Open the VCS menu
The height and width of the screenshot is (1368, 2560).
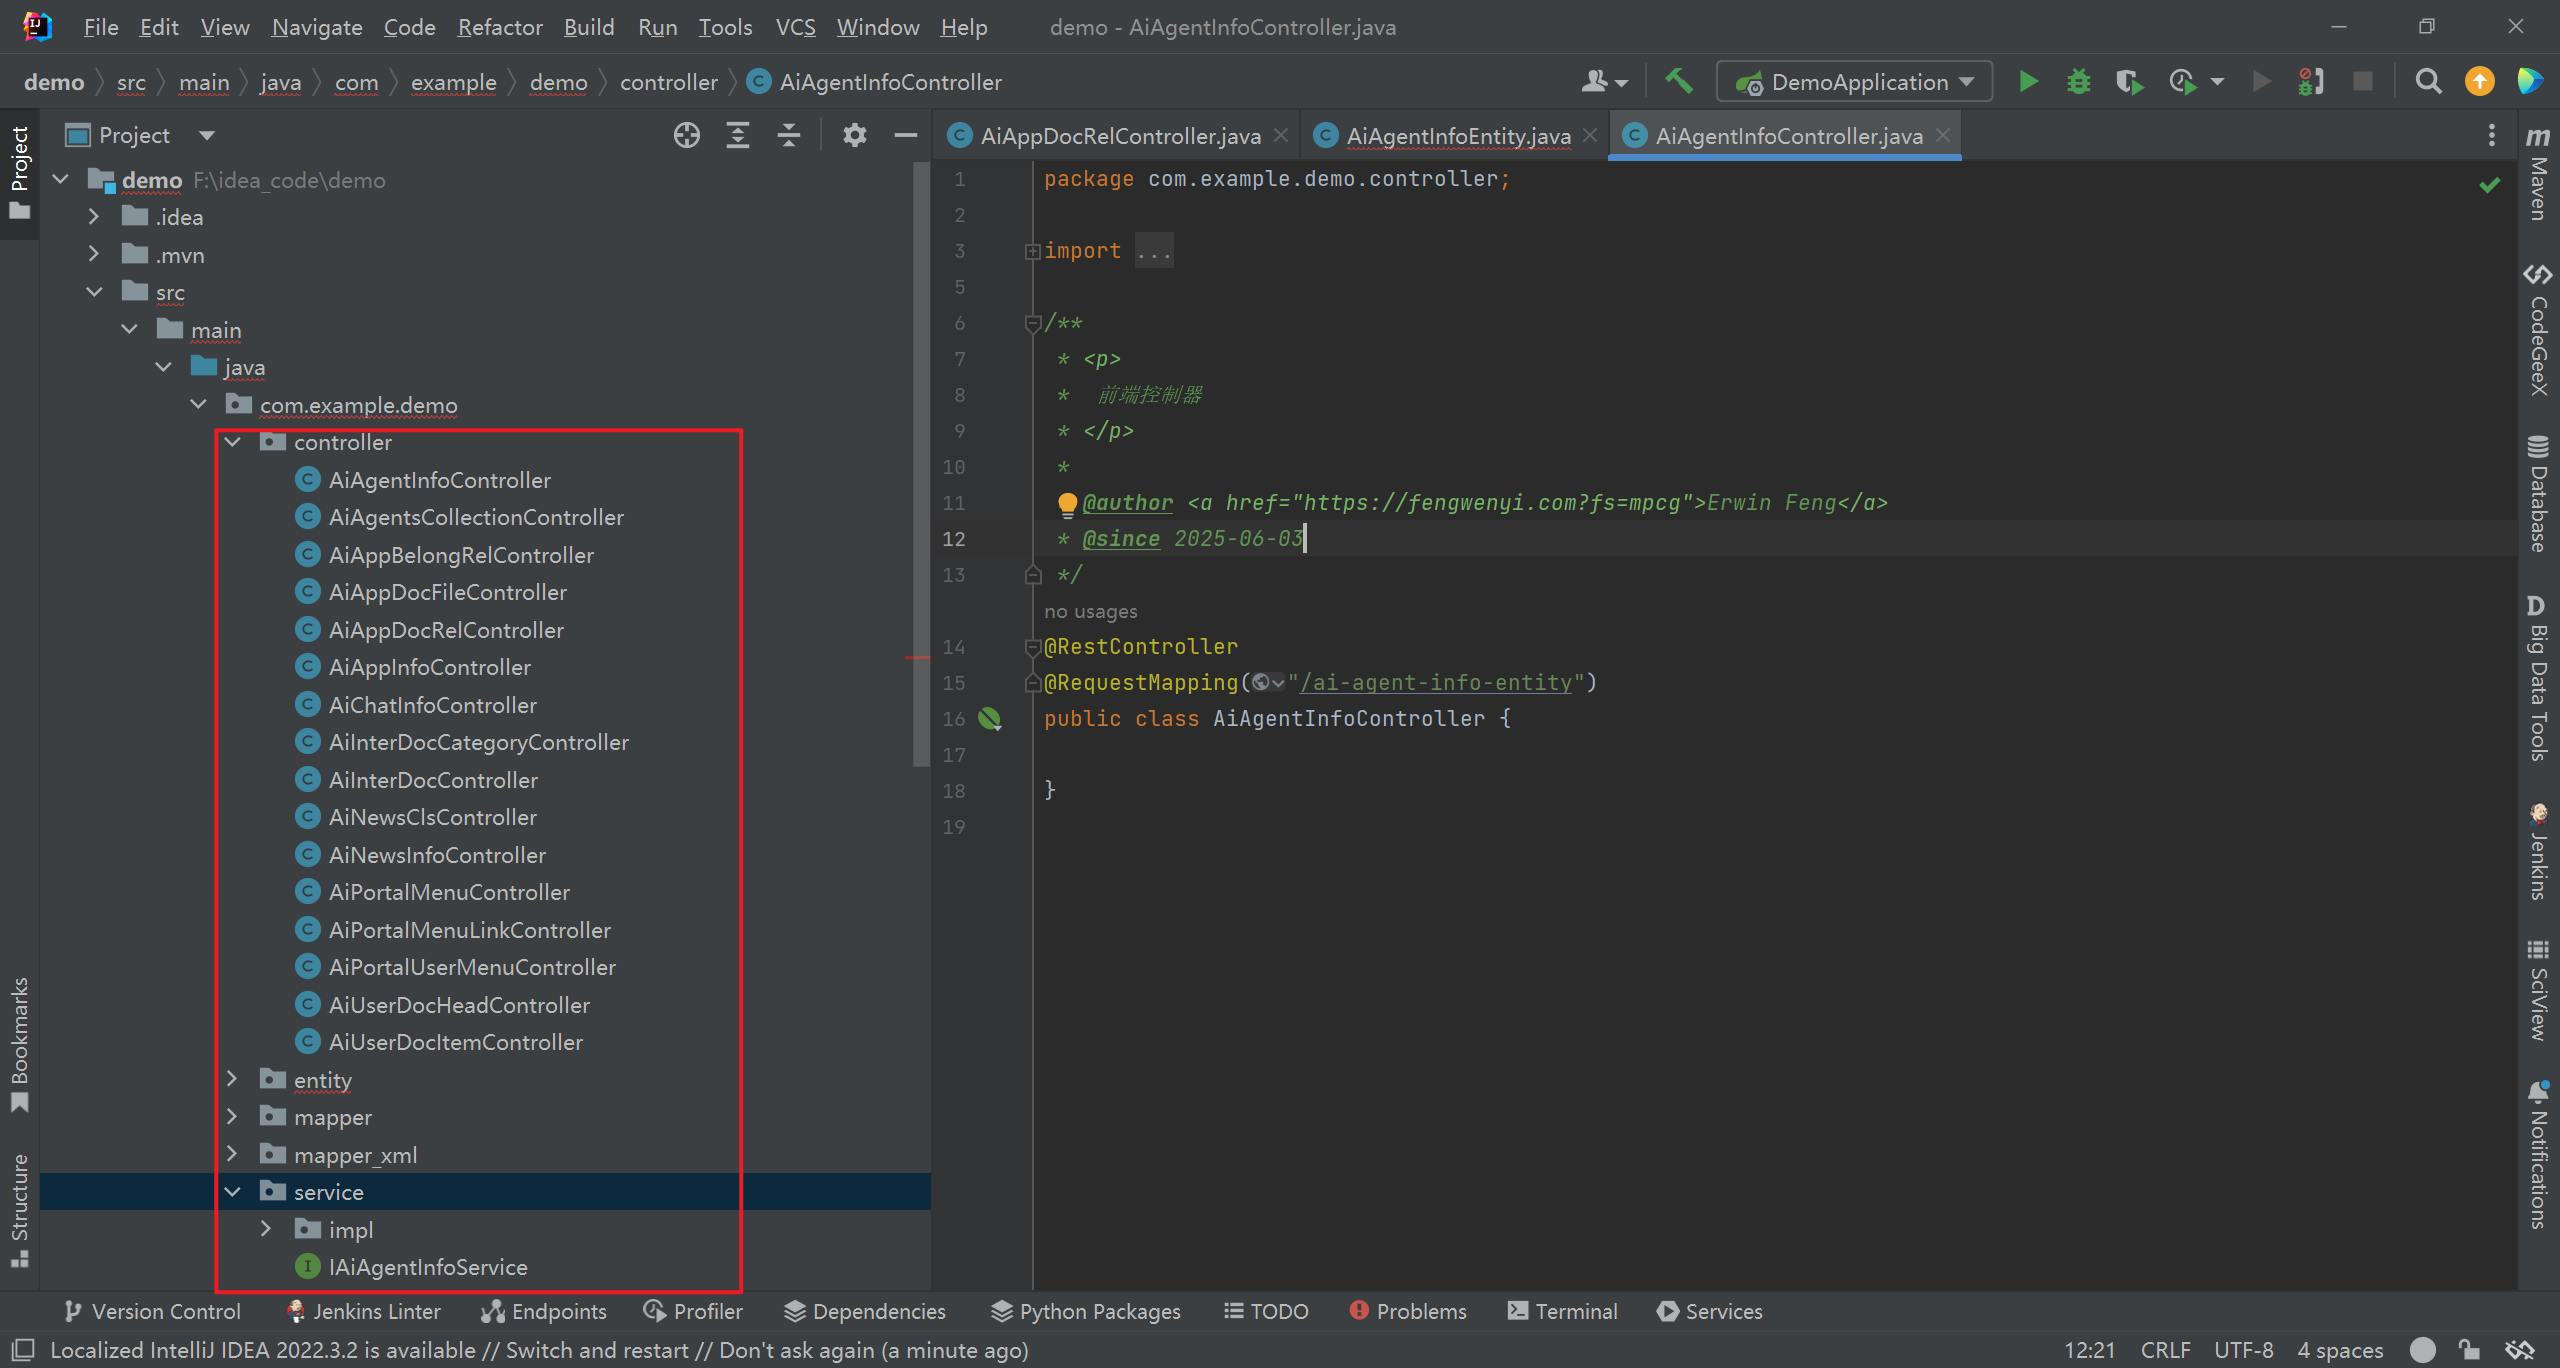(x=795, y=27)
